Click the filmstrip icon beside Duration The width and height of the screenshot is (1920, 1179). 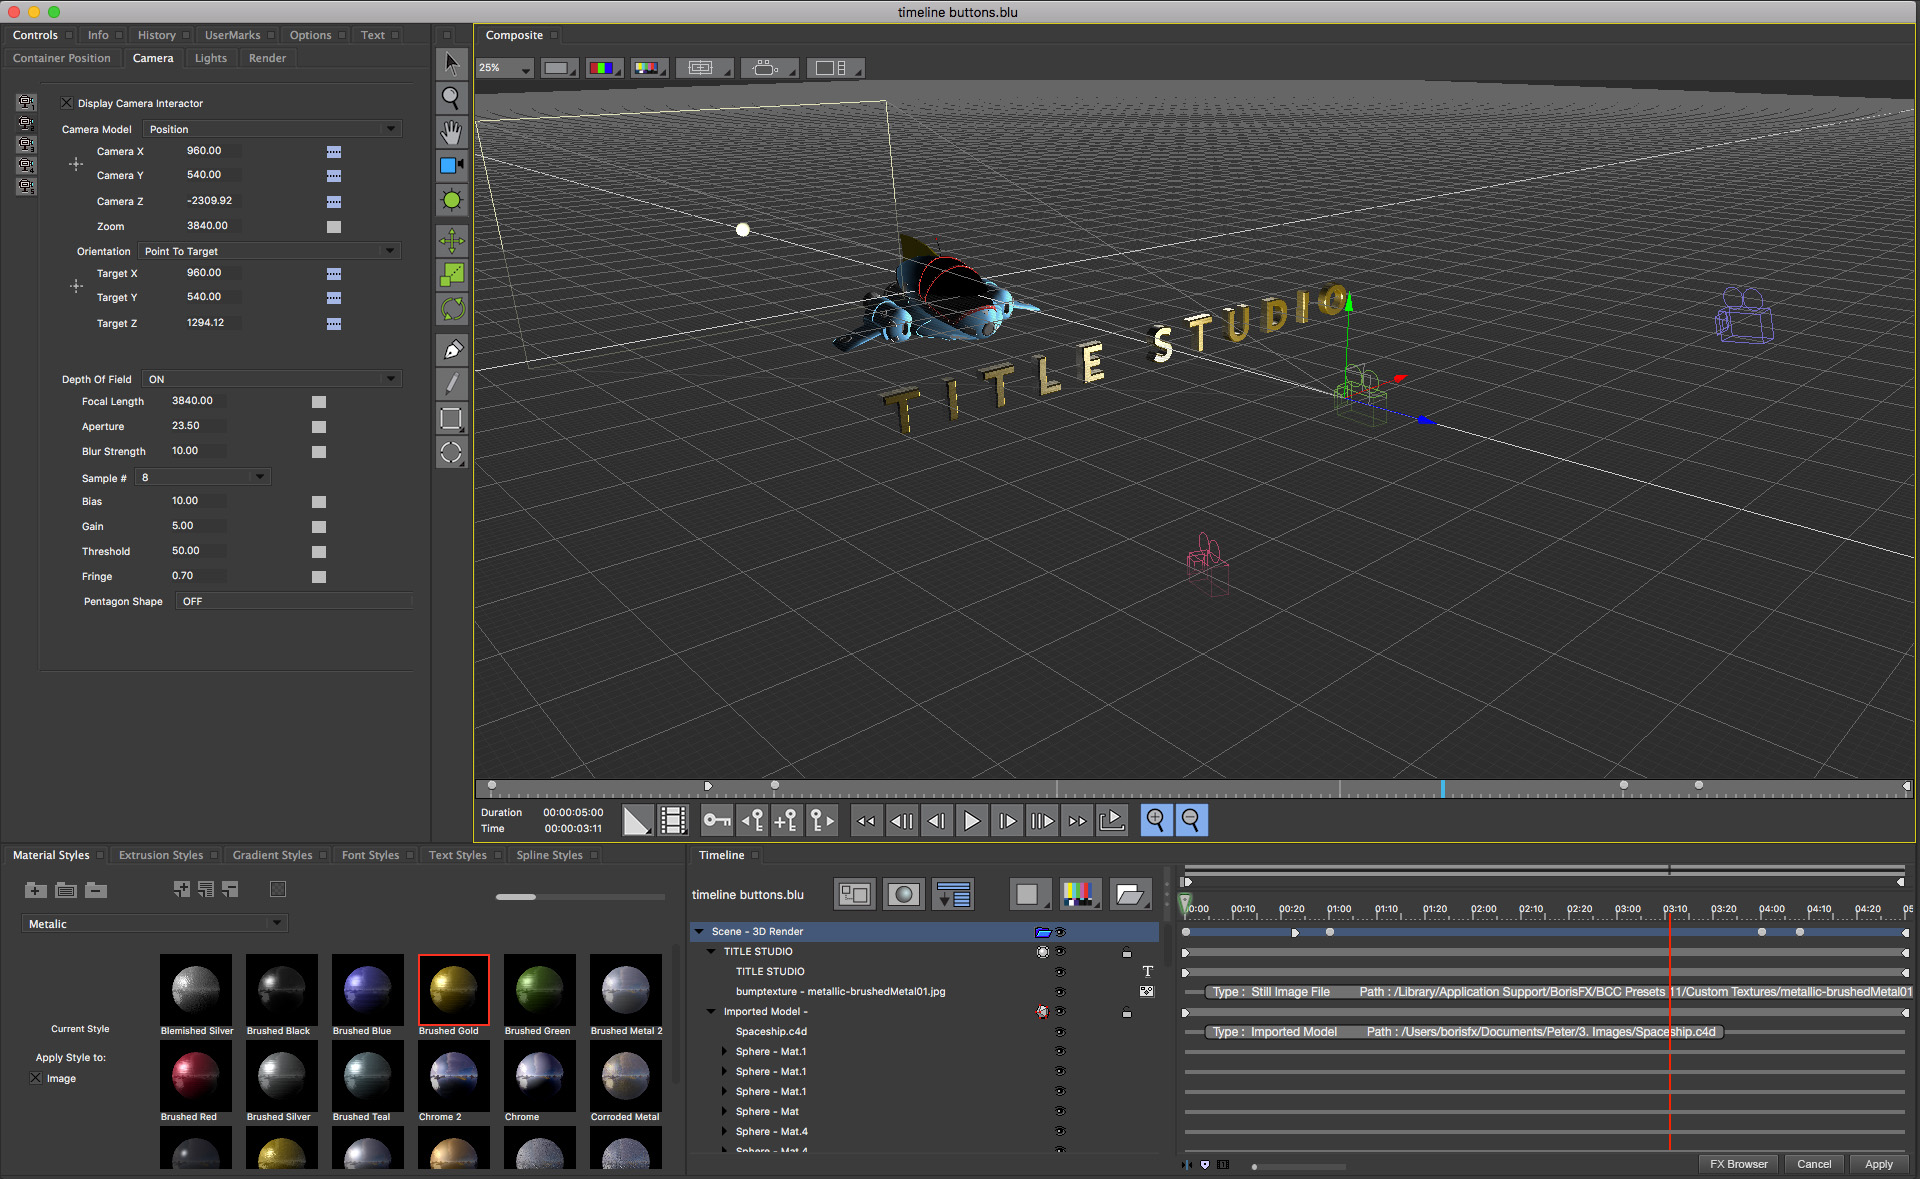673,821
